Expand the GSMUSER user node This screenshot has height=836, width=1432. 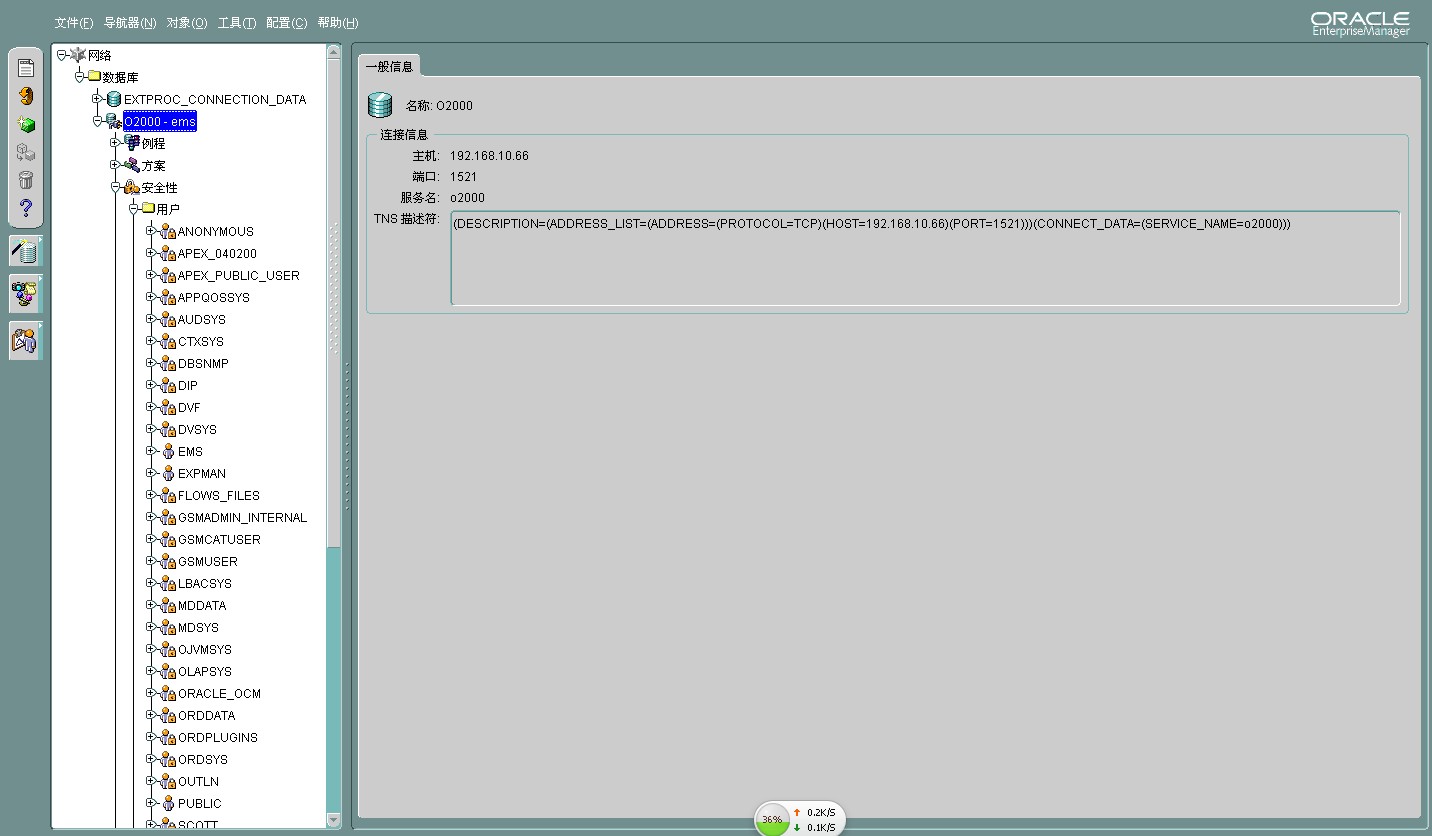click(x=151, y=561)
